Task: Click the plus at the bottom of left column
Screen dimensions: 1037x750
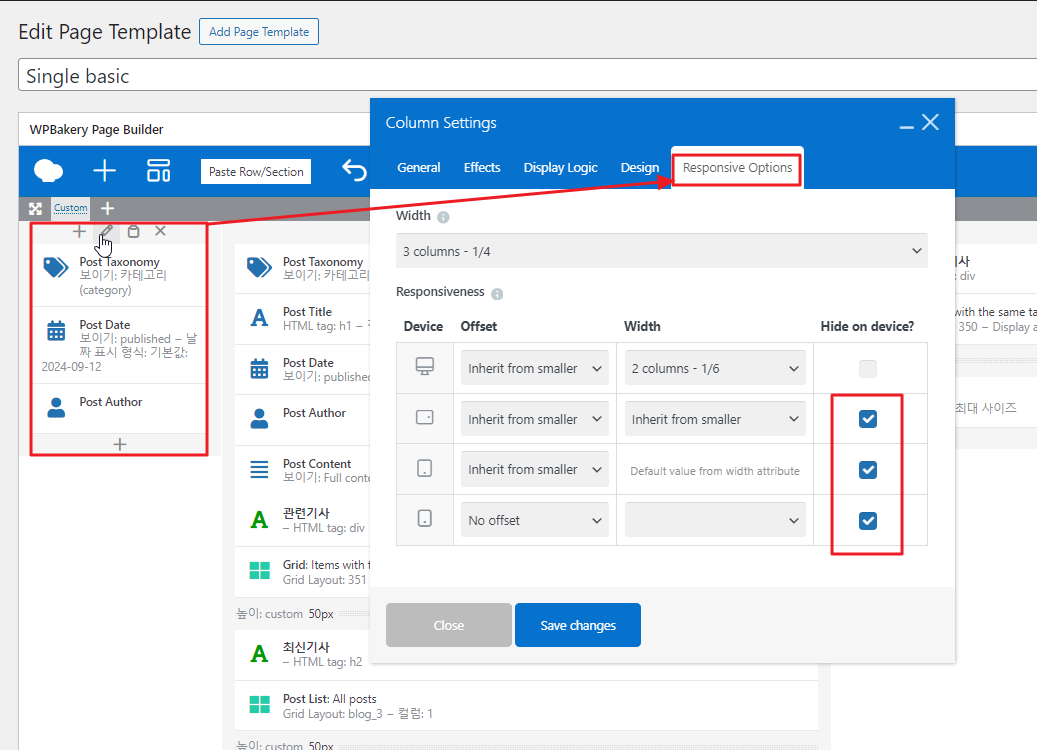Action: [x=120, y=444]
